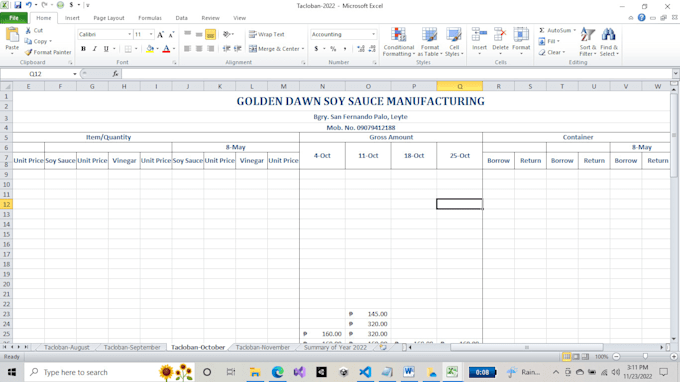
Task: Open Merge & Center dropdown arrow
Action: pyautogui.click(x=303, y=49)
